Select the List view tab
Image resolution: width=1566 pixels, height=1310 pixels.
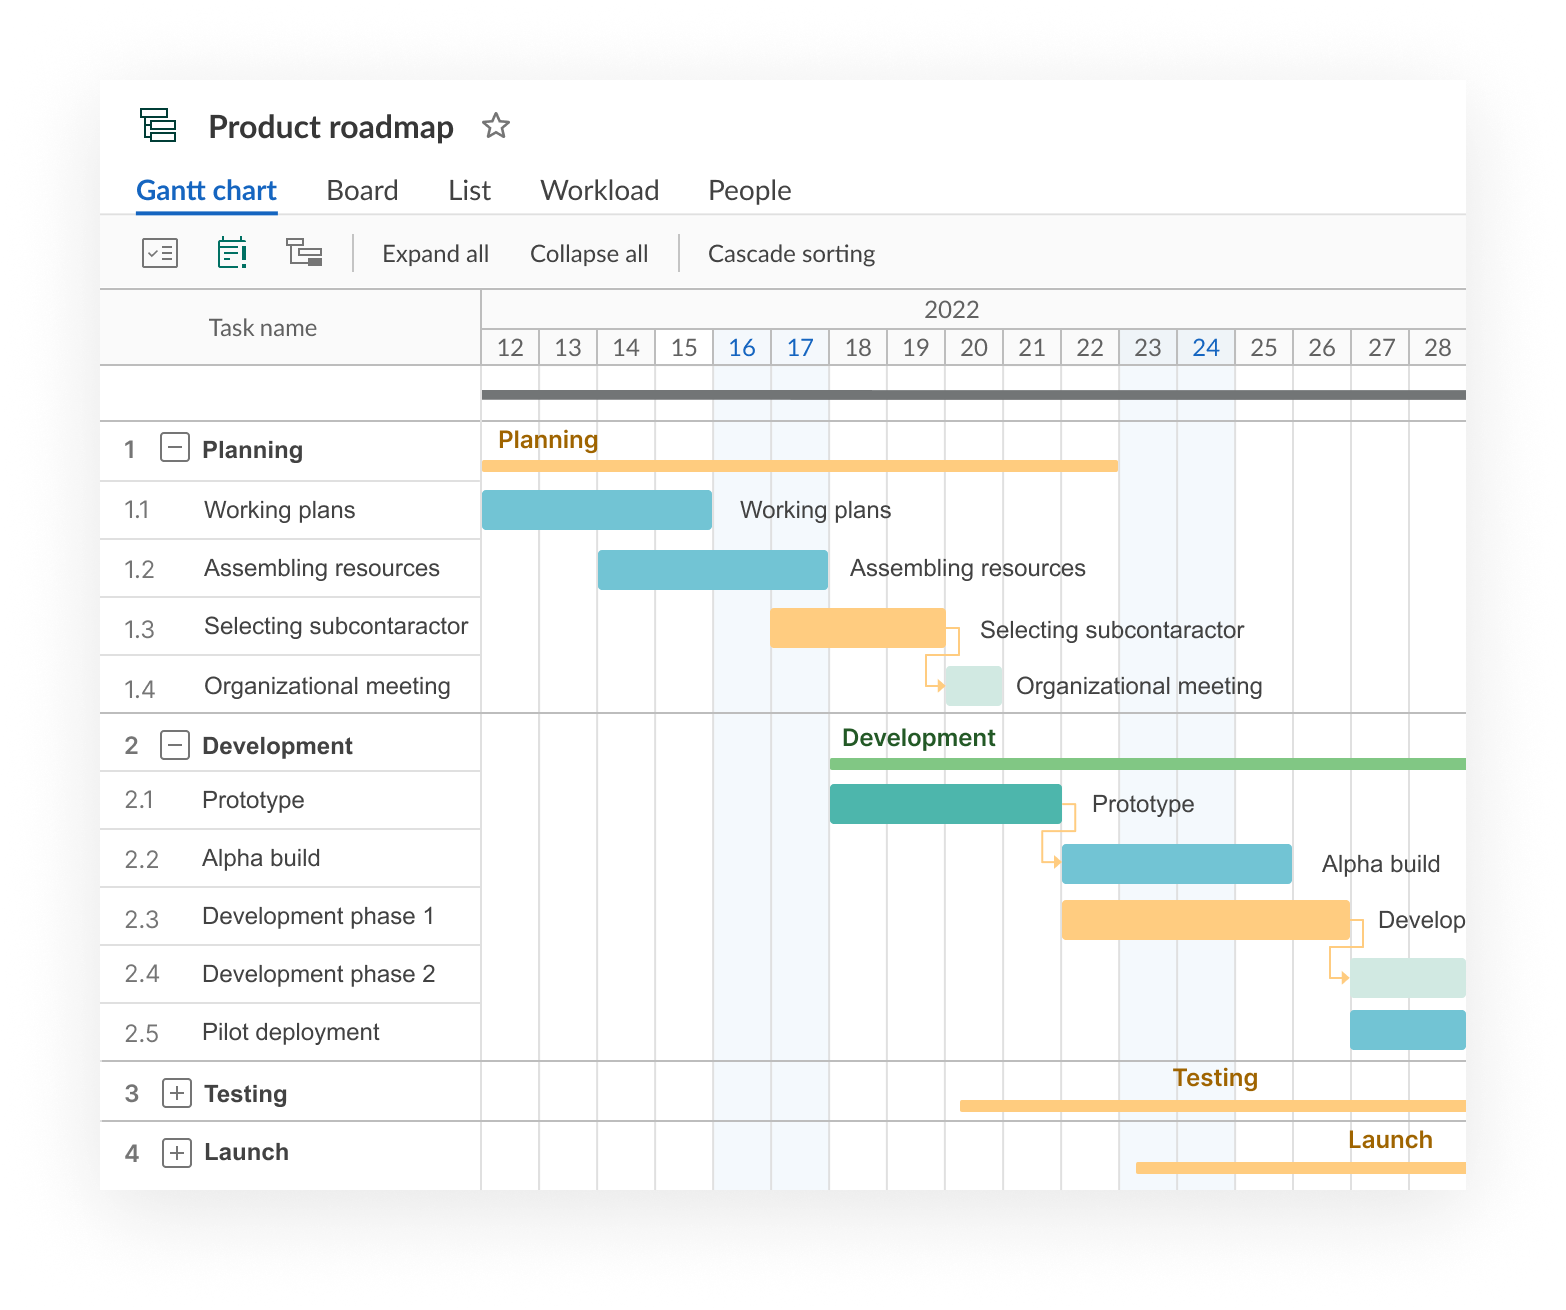pyautogui.click(x=469, y=190)
